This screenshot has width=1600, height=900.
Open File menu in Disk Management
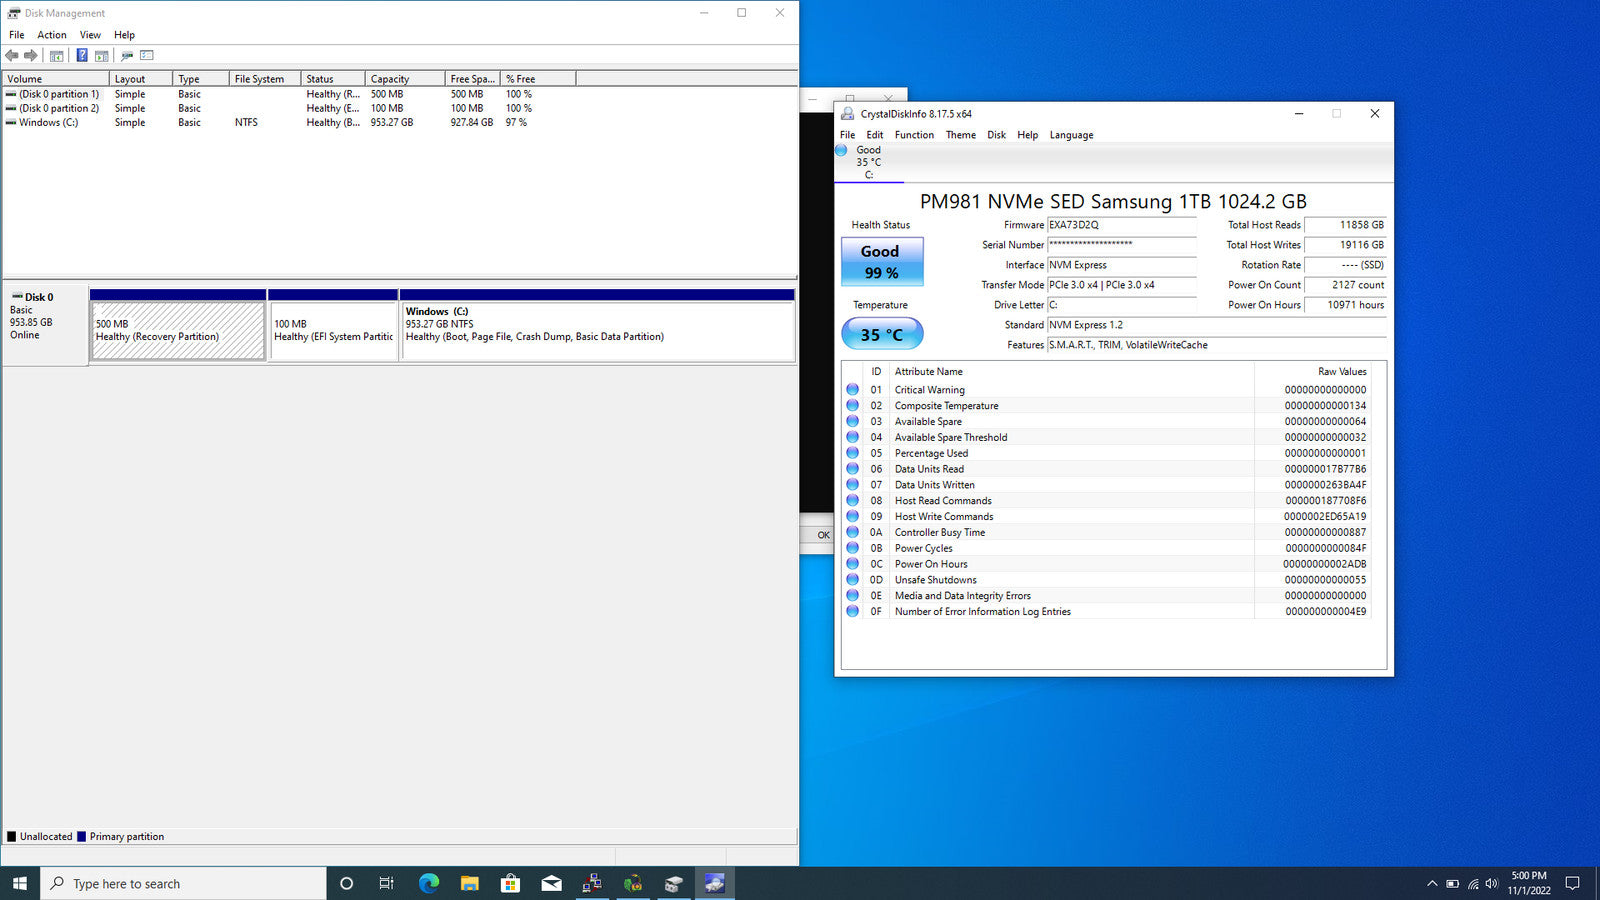pos(17,35)
